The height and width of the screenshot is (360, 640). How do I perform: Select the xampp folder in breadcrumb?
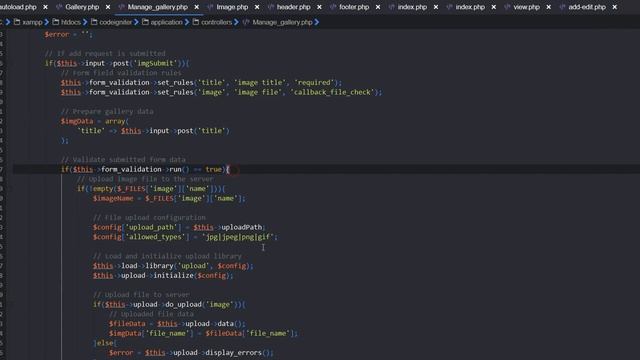tap(32, 22)
